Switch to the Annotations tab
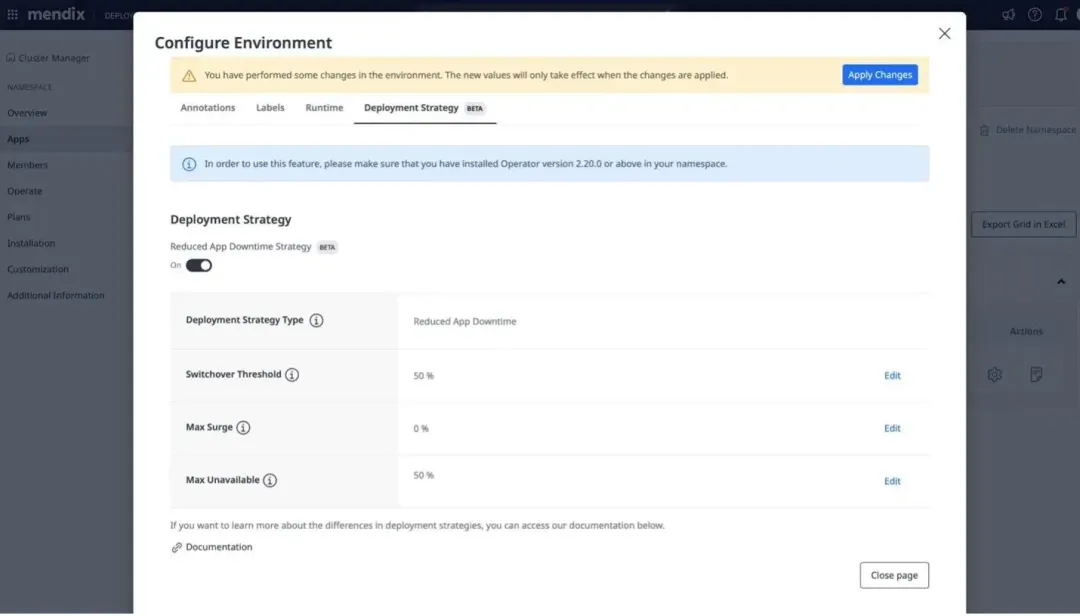This screenshot has height=616, width=1080. [208, 108]
